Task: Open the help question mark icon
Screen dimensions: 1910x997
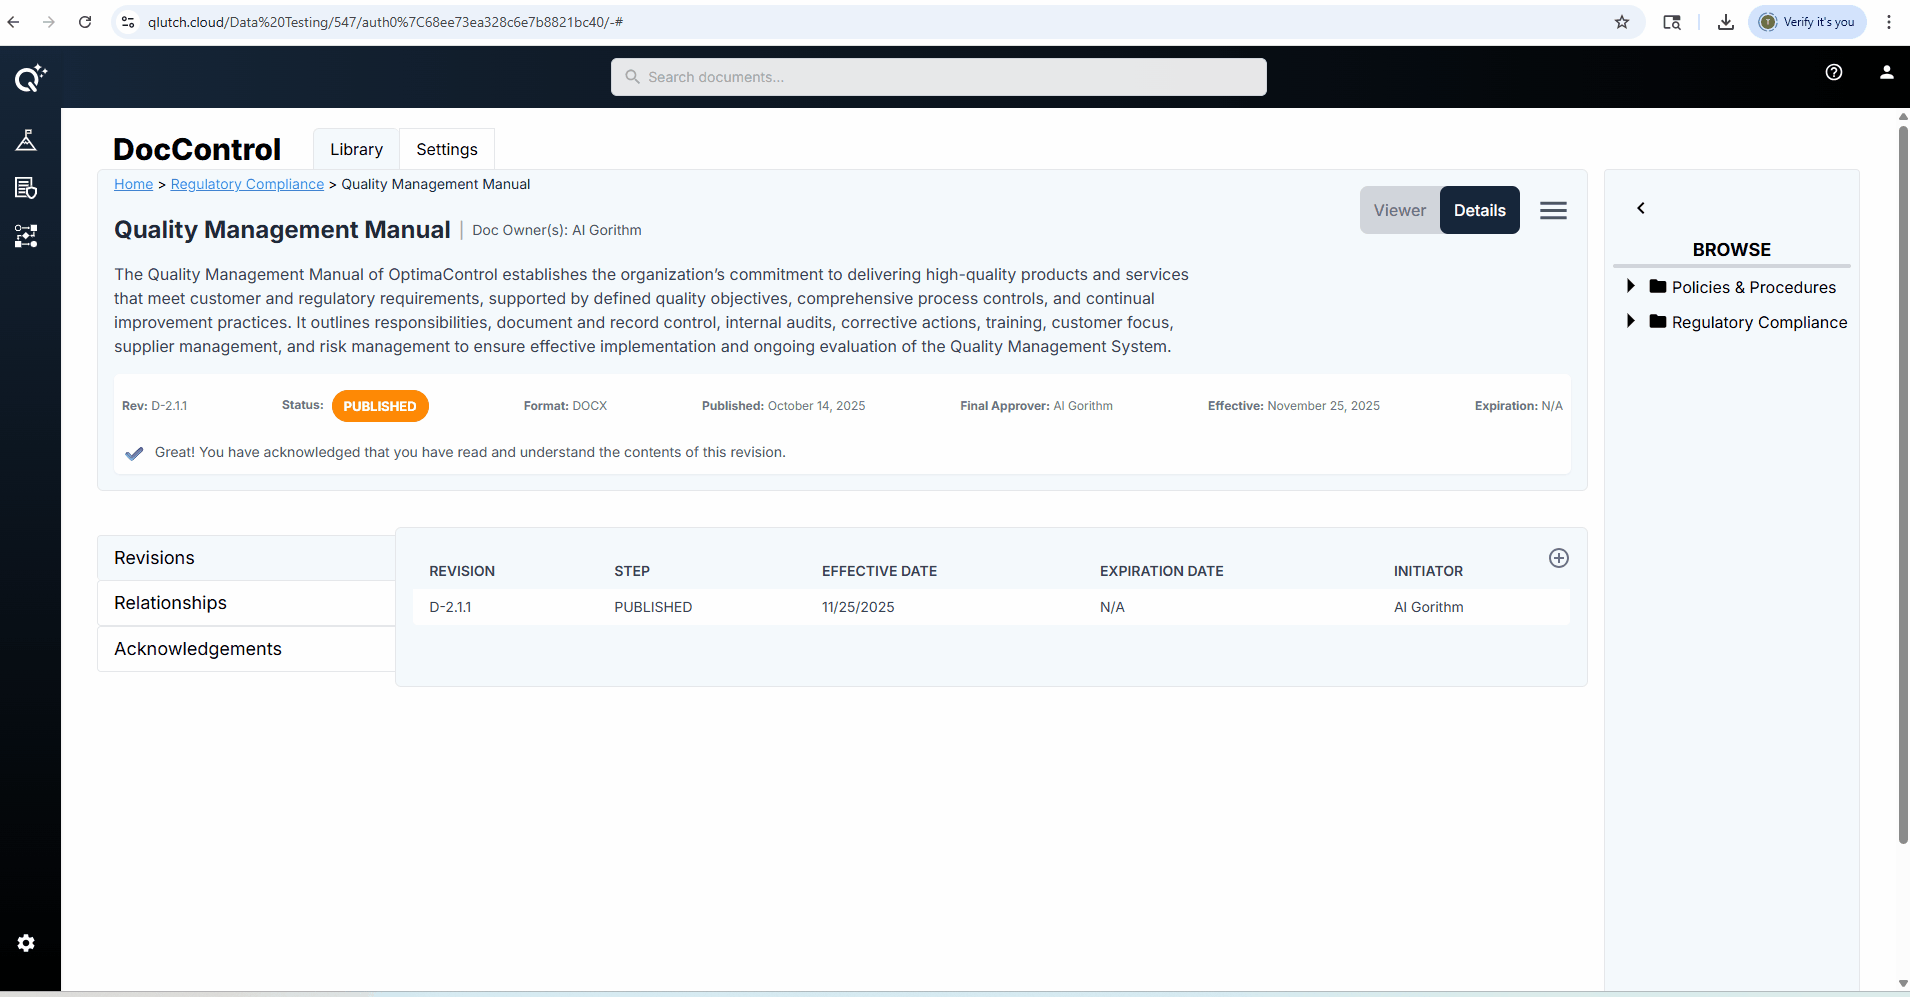Action: pyautogui.click(x=1833, y=71)
